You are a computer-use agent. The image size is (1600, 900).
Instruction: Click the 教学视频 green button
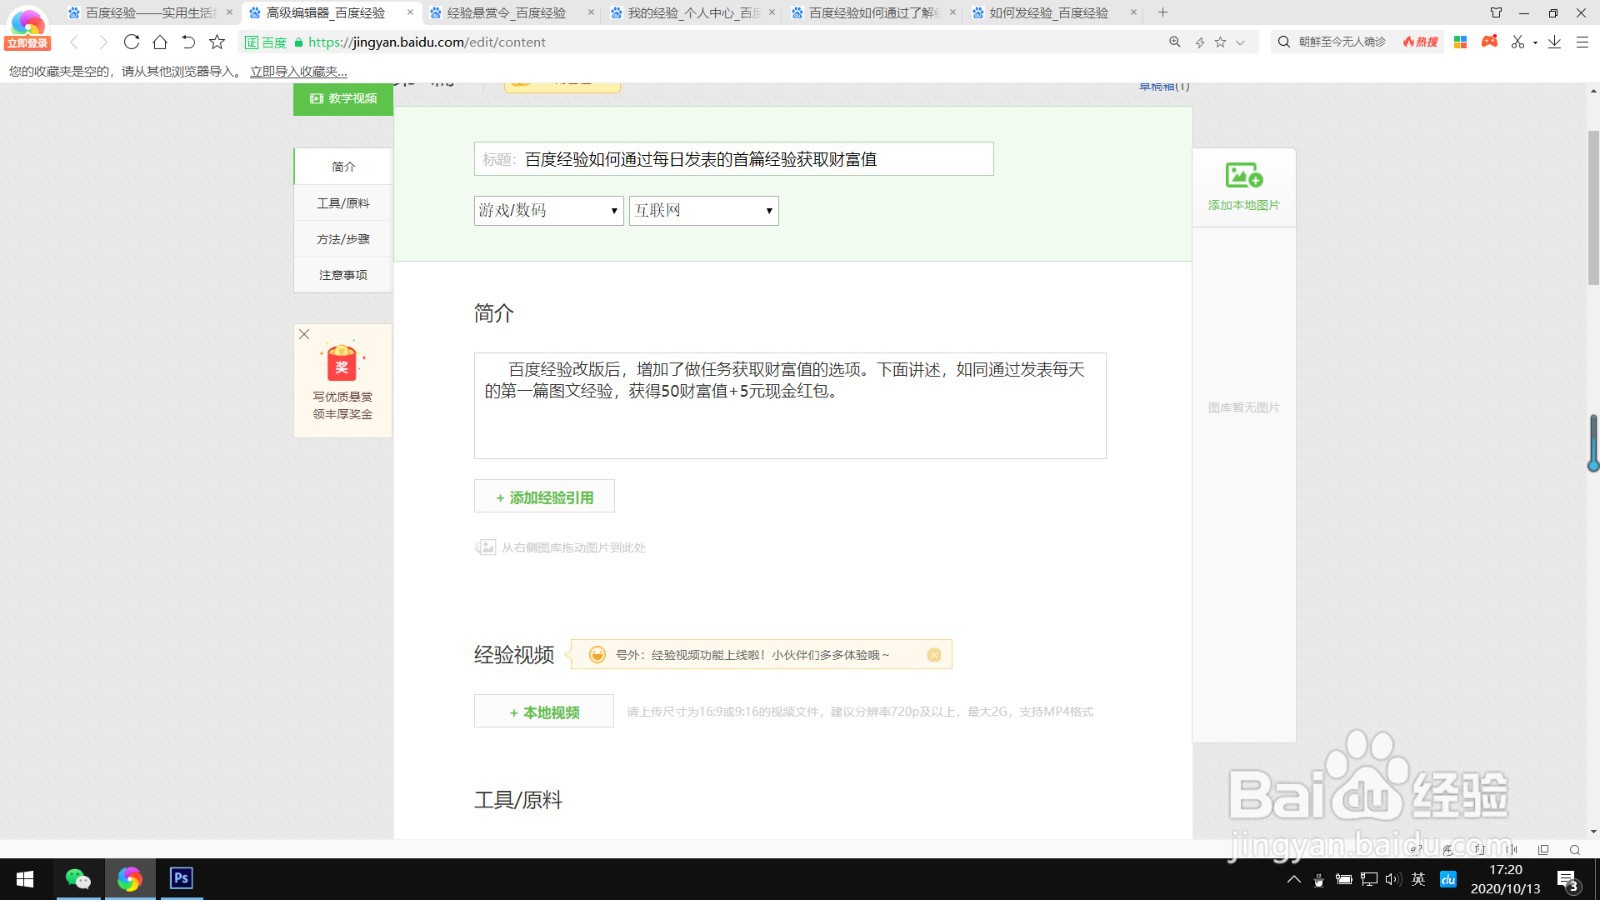click(343, 98)
